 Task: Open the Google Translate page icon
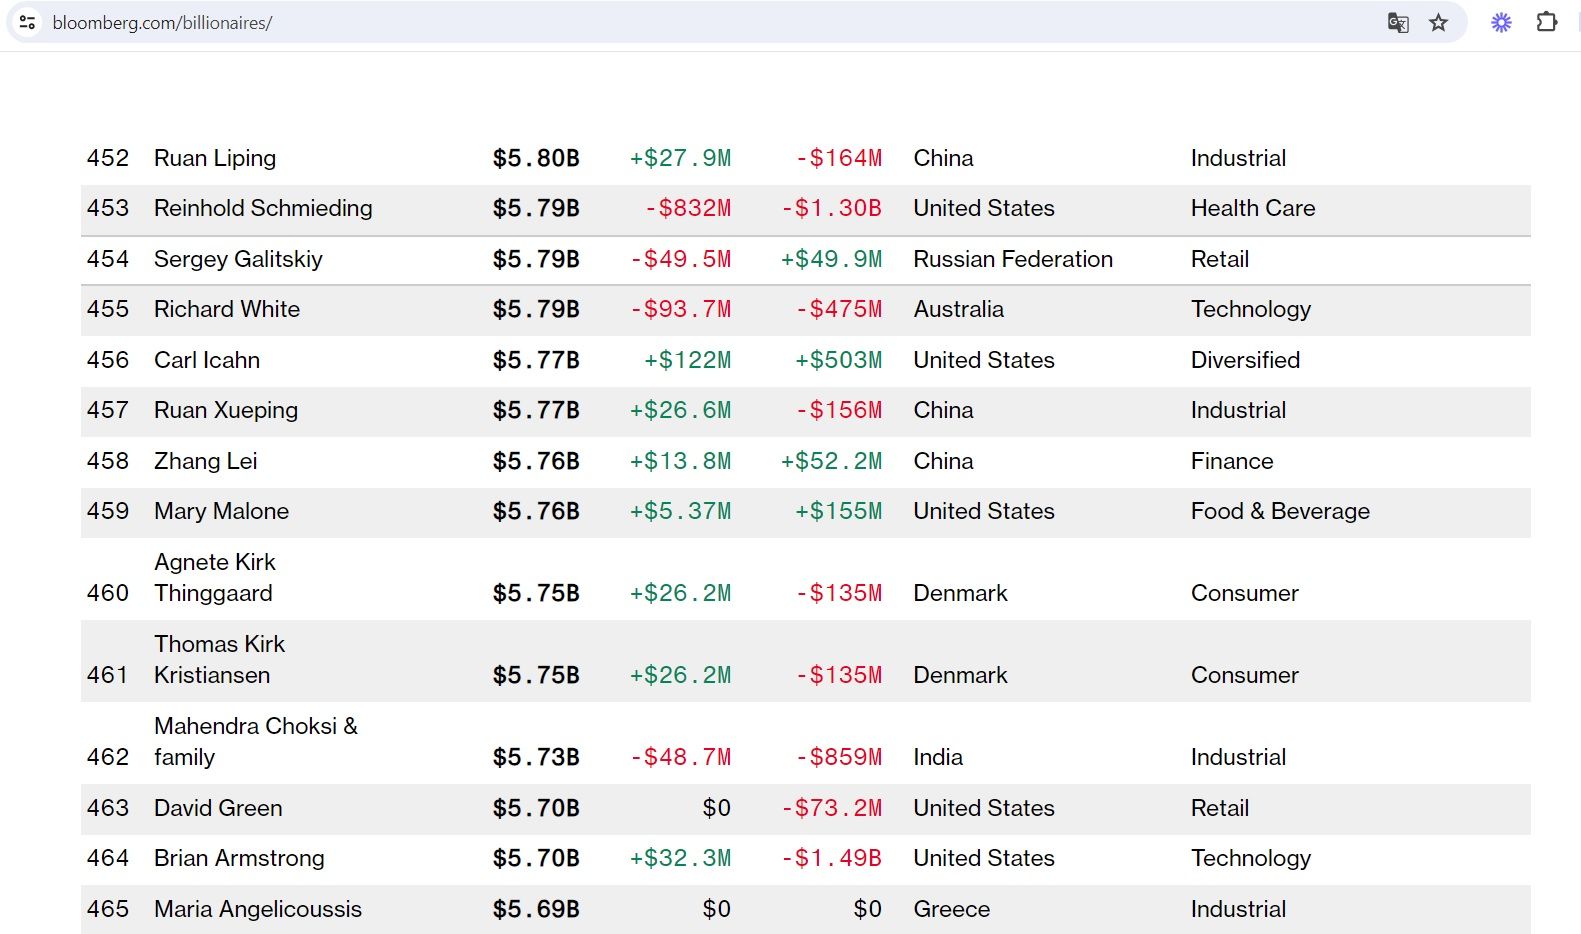point(1397,22)
